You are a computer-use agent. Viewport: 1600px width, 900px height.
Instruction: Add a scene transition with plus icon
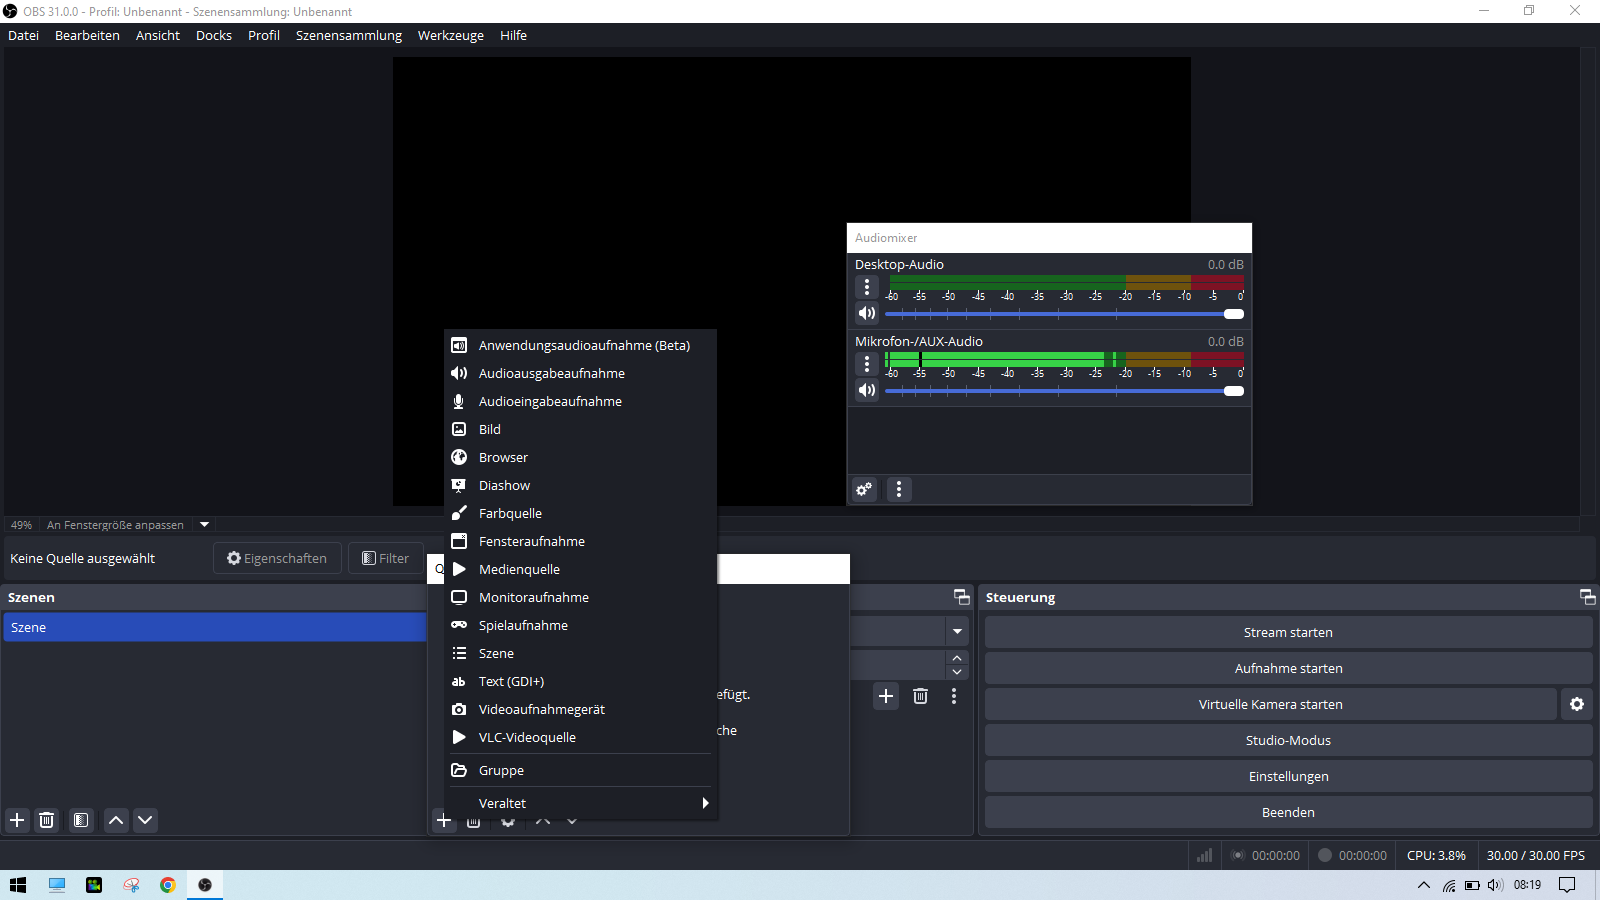[x=886, y=696]
